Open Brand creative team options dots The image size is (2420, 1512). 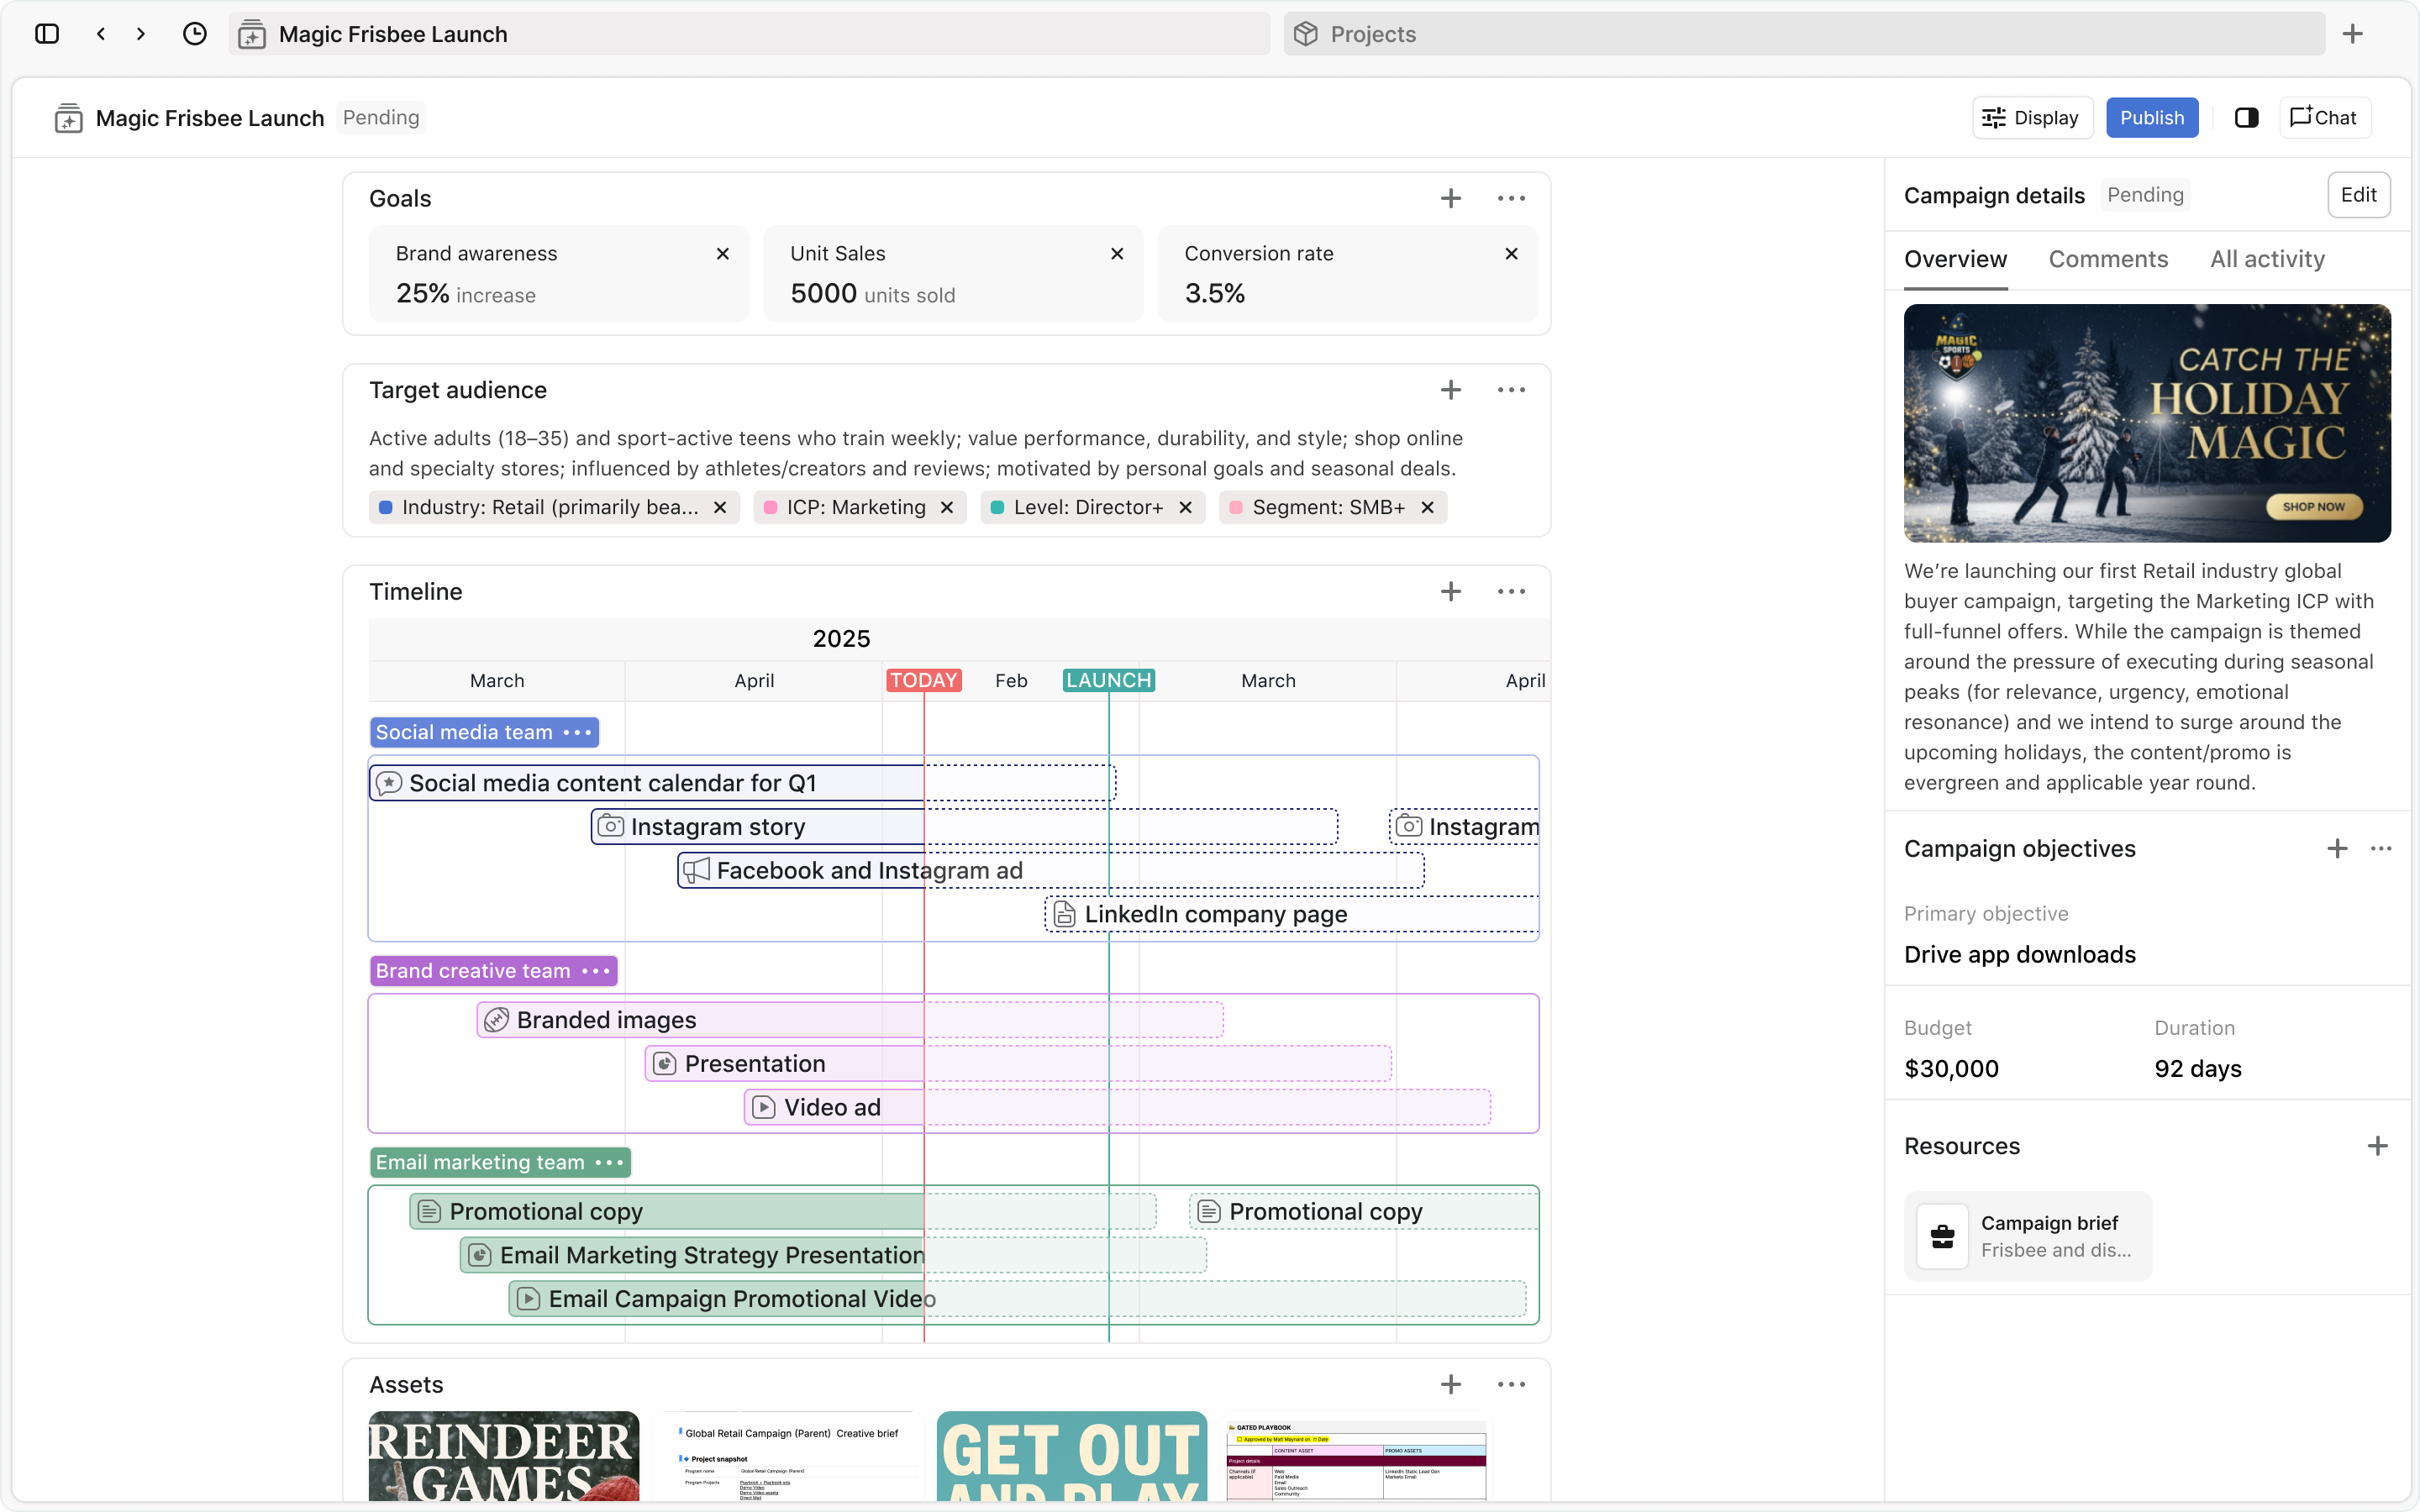596,971
